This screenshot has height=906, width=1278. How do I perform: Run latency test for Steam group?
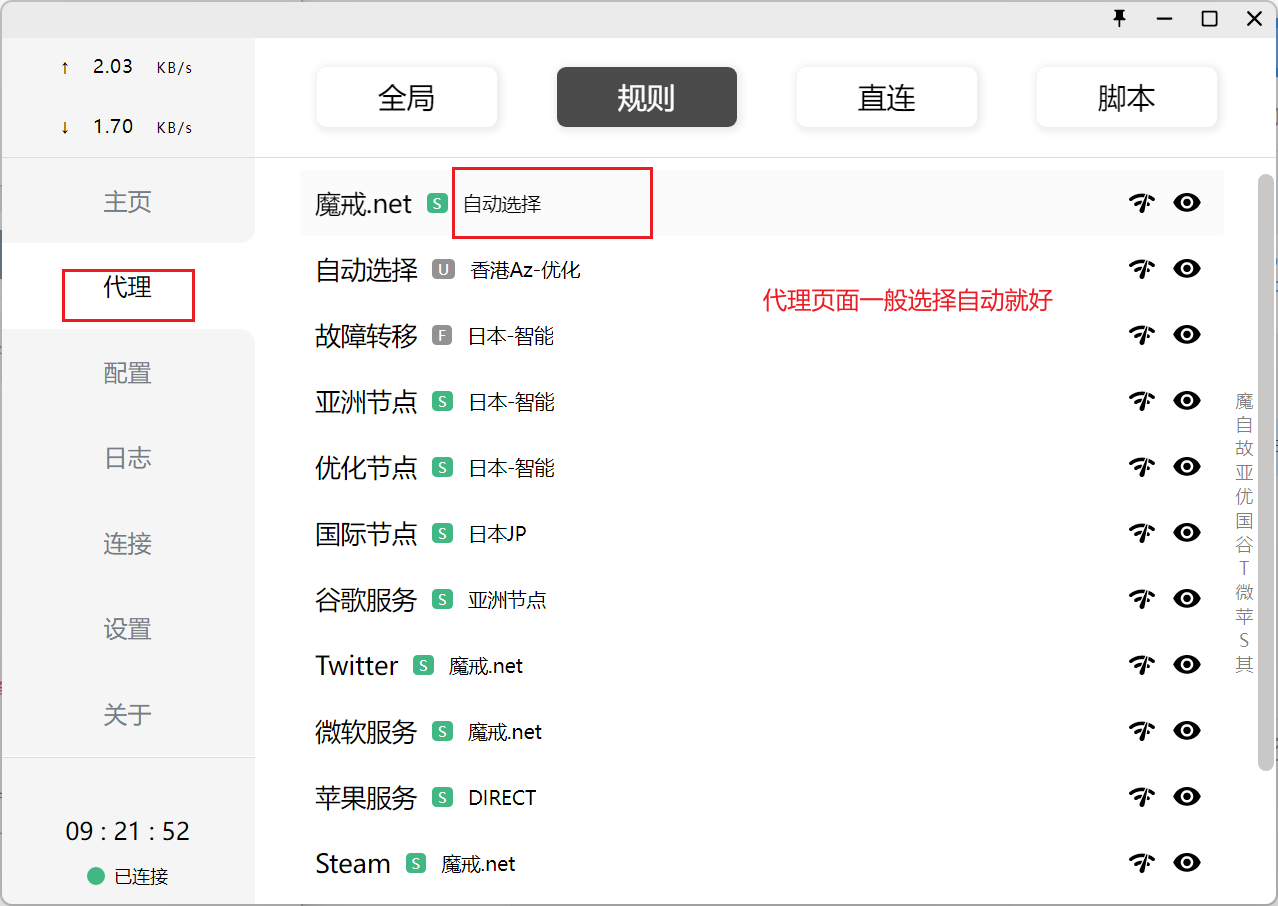coord(1141,863)
